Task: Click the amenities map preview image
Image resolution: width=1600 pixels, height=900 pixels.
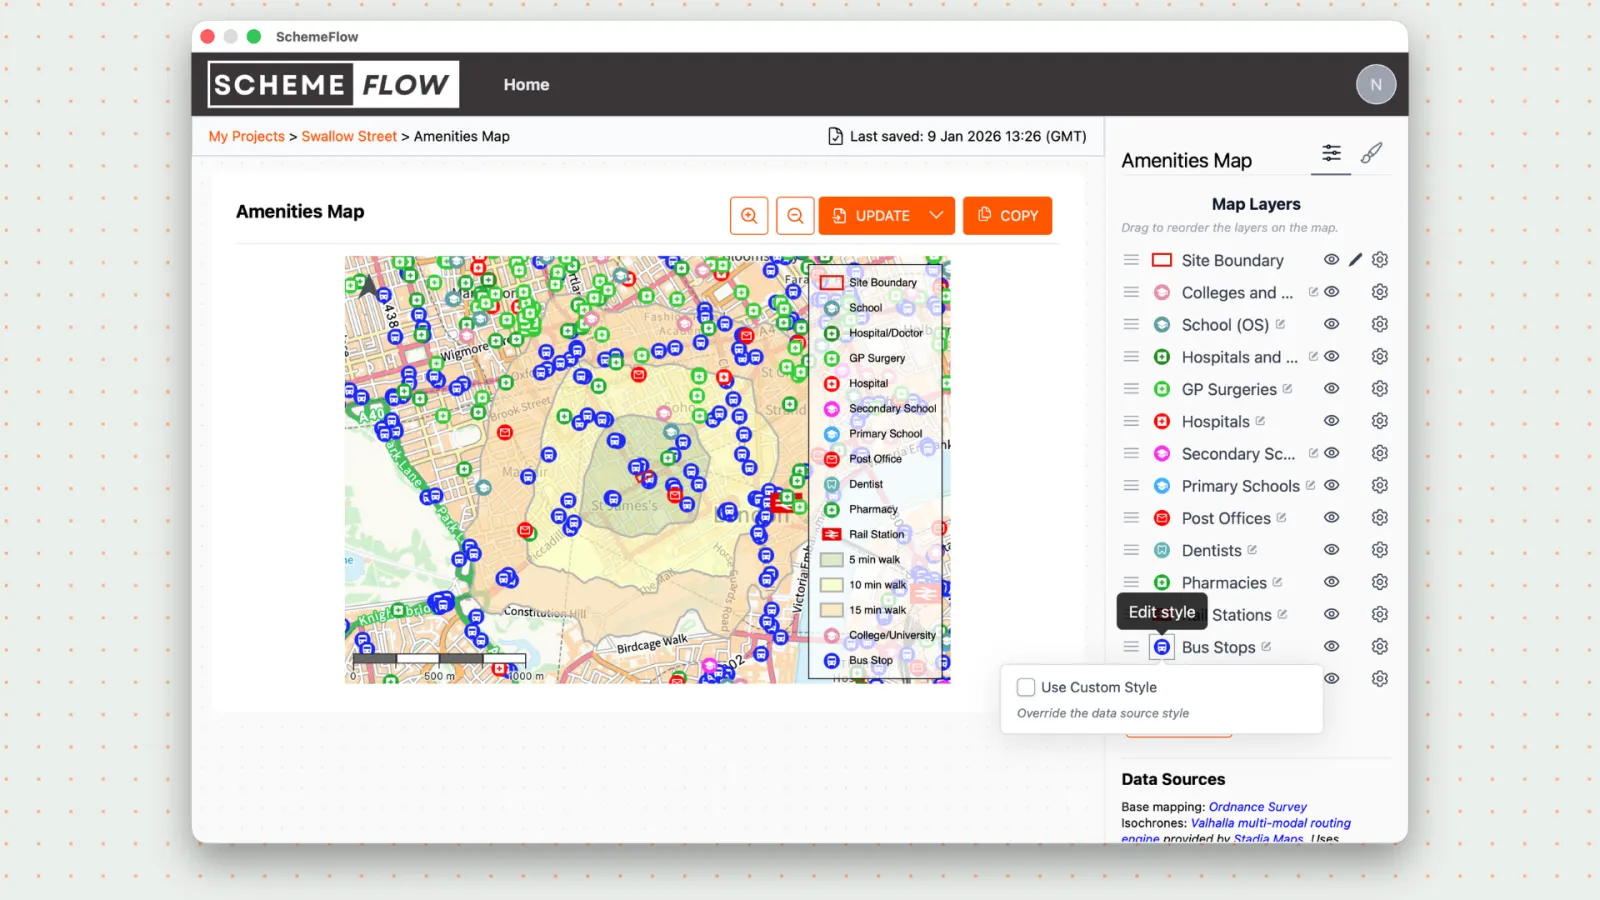Action: coord(648,470)
